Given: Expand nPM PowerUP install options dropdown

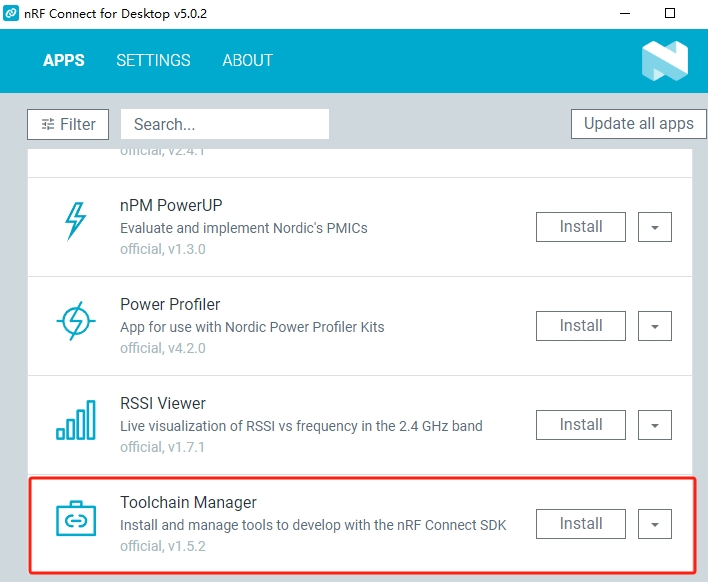Looking at the screenshot, I should (x=655, y=227).
